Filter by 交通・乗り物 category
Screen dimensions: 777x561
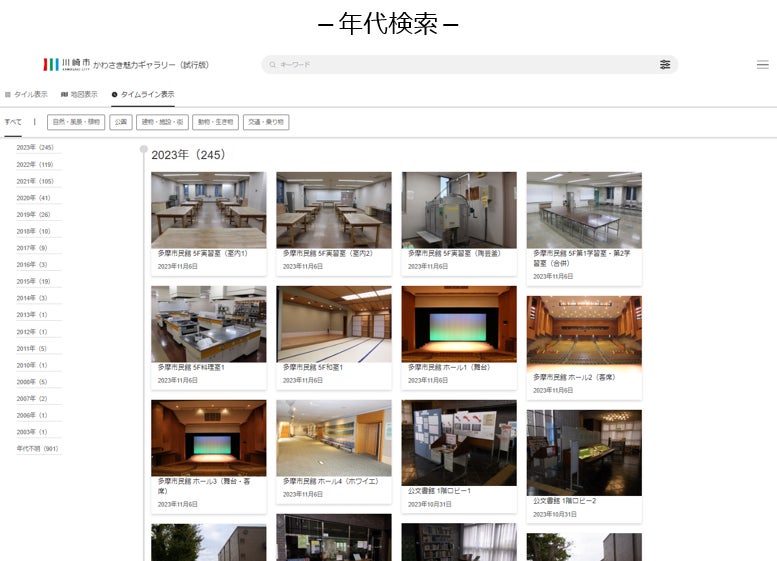pos(266,122)
